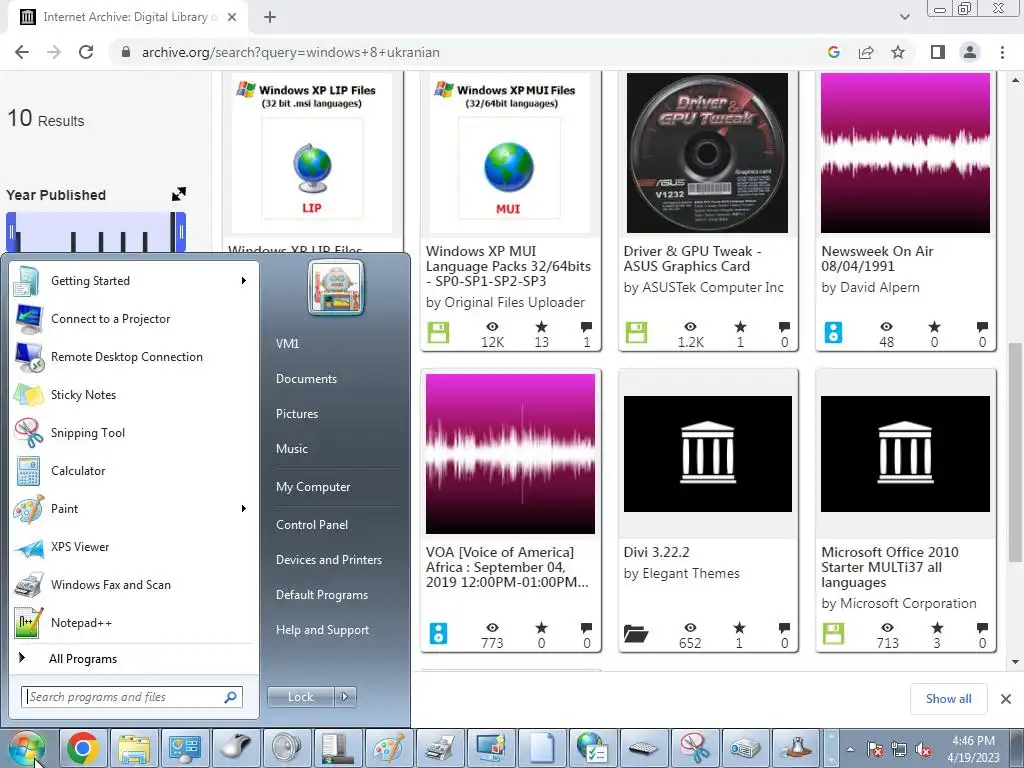Bookmark this page with the star icon
This screenshot has width=1024, height=768.
click(898, 52)
